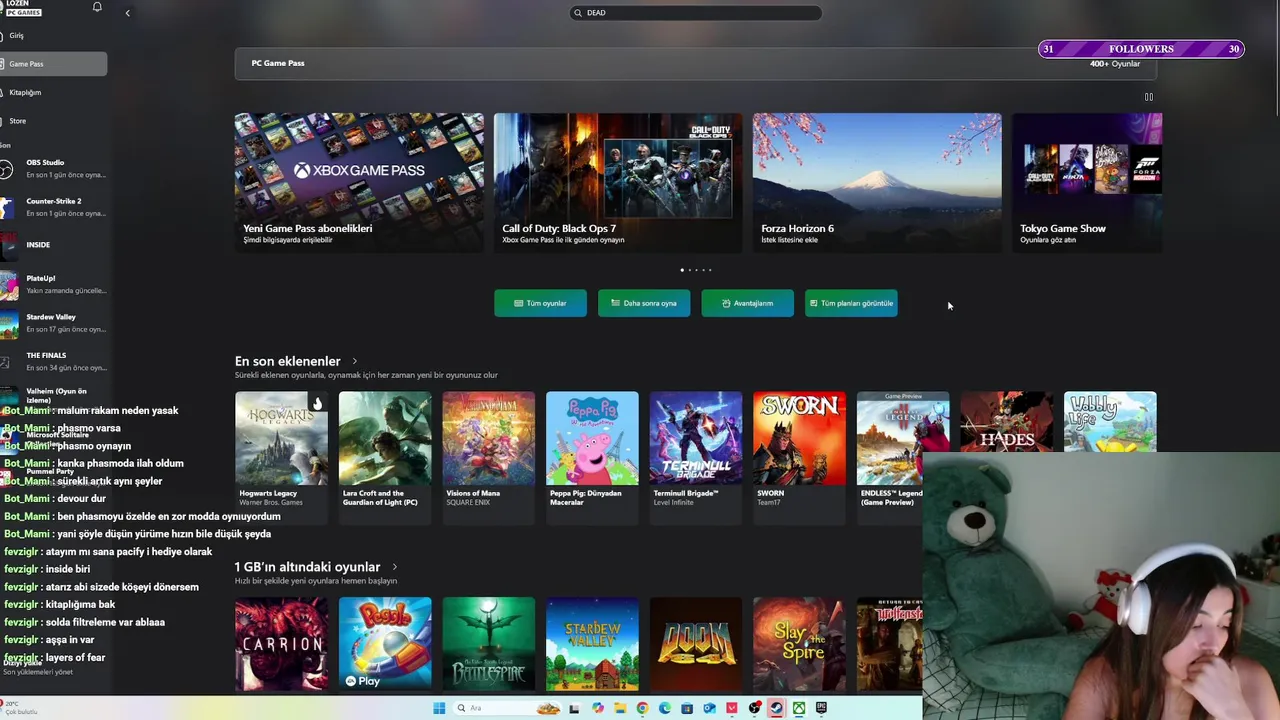Select Game Pass in the sidebar
The height and width of the screenshot is (720, 1280).
(x=54, y=64)
